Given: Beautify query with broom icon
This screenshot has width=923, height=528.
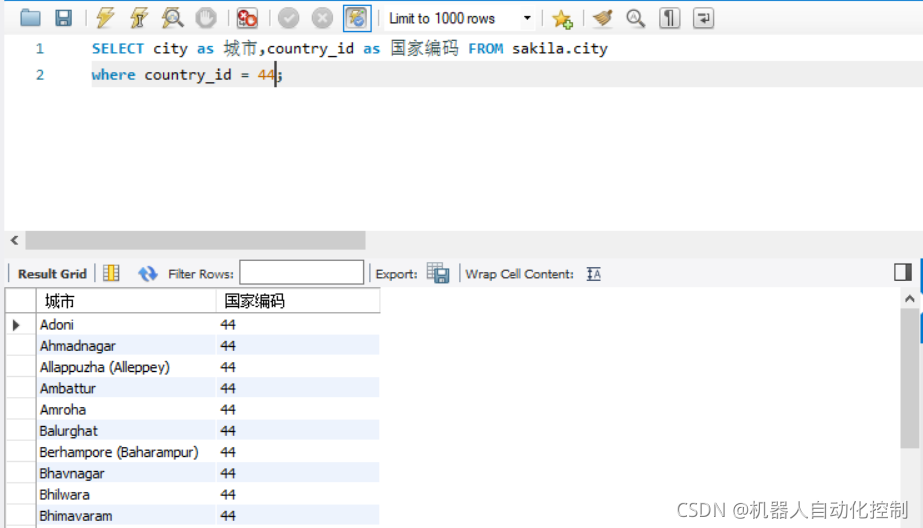Looking at the screenshot, I should coord(603,18).
